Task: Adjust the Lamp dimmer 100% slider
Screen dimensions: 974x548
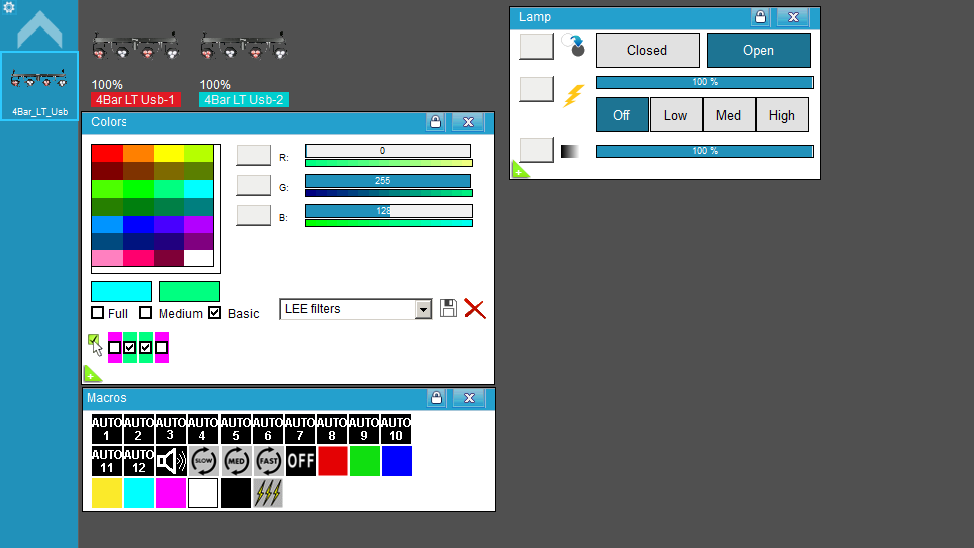Action: tap(704, 151)
